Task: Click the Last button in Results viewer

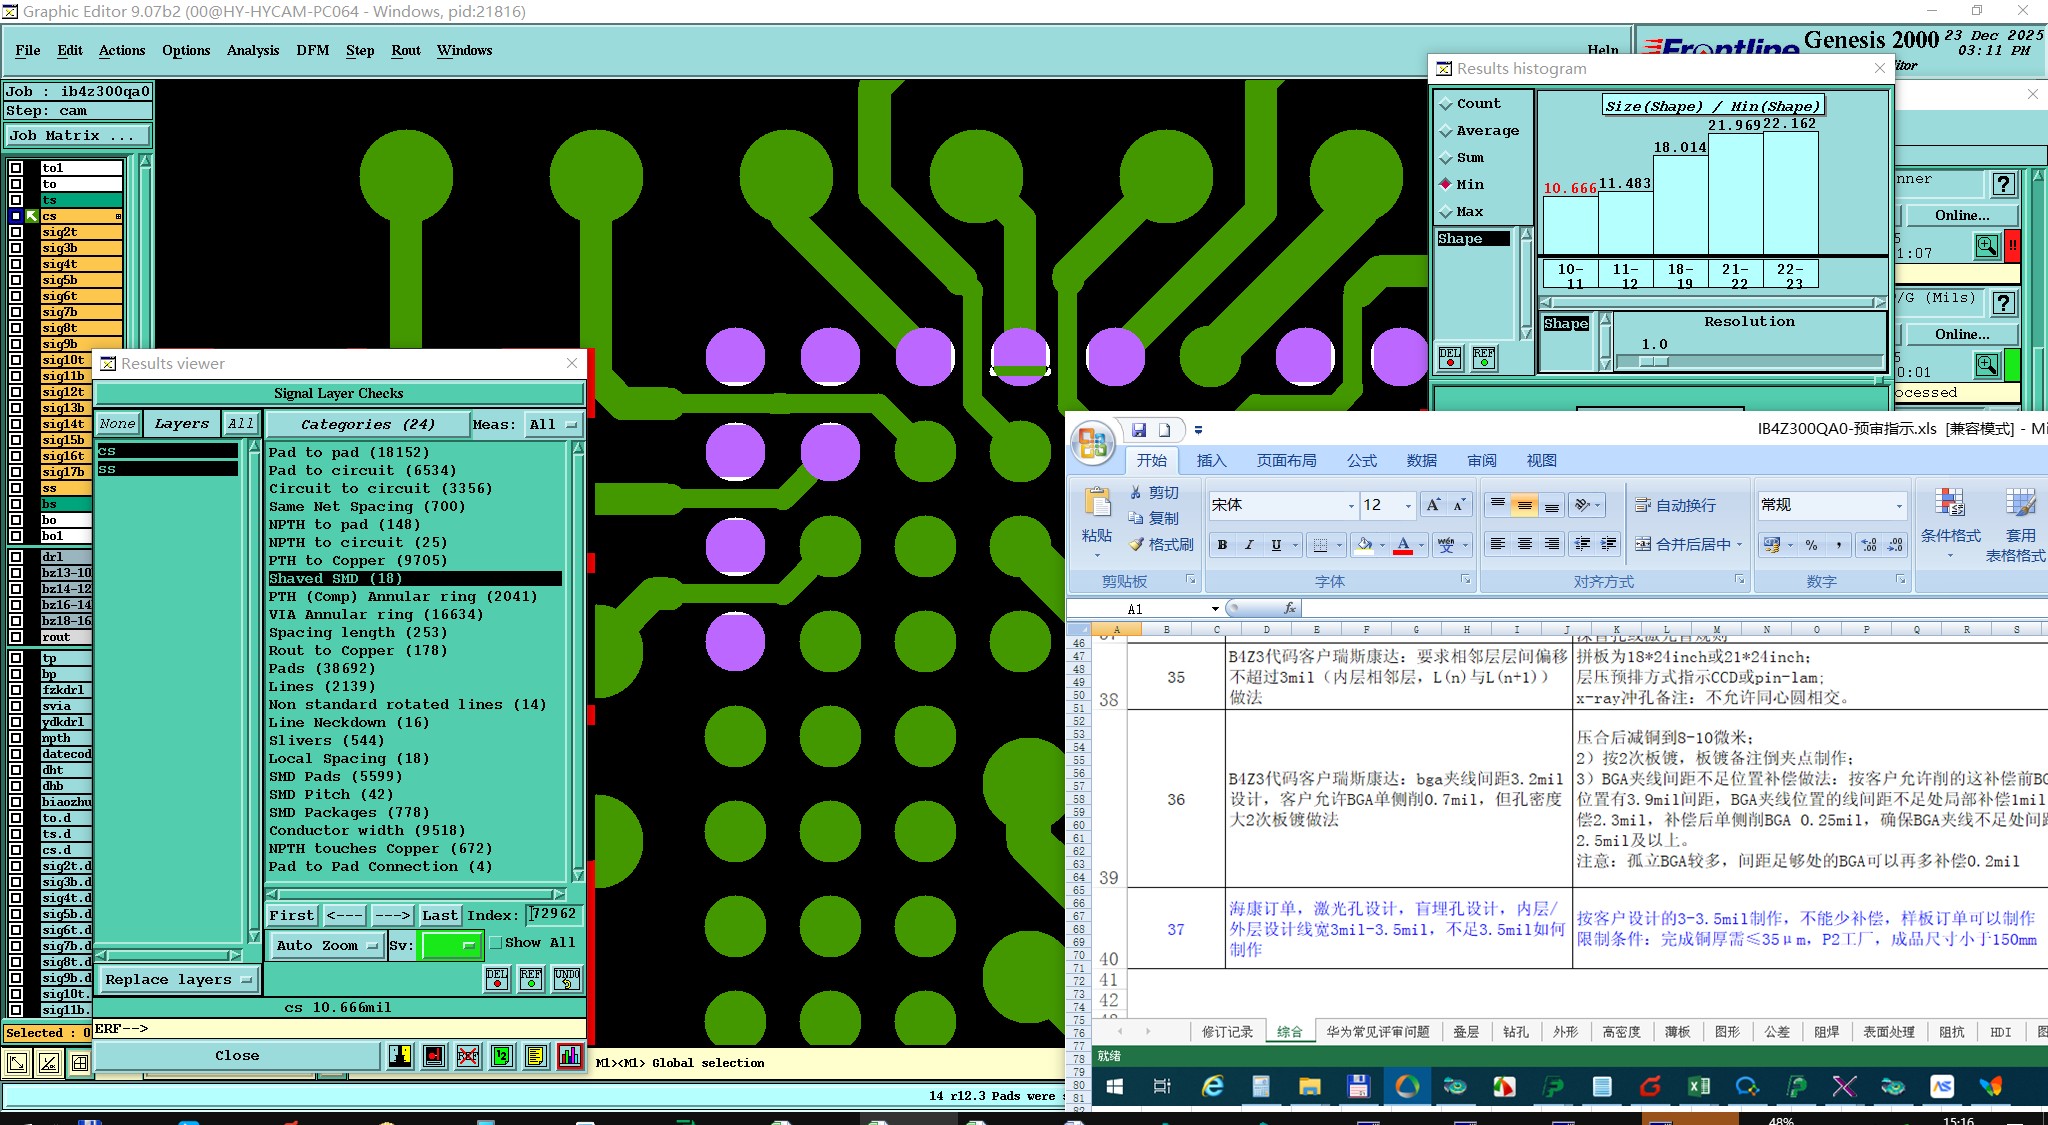Action: (439, 915)
